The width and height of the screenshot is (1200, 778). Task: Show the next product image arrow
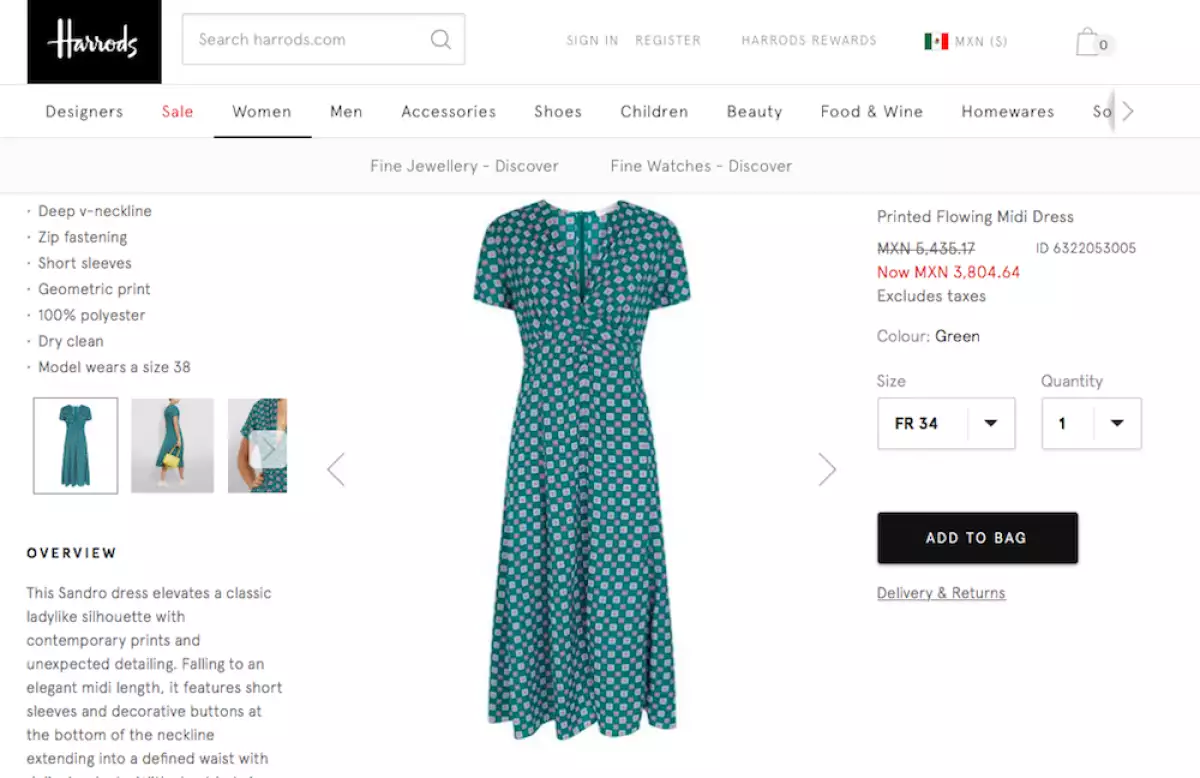pos(827,469)
